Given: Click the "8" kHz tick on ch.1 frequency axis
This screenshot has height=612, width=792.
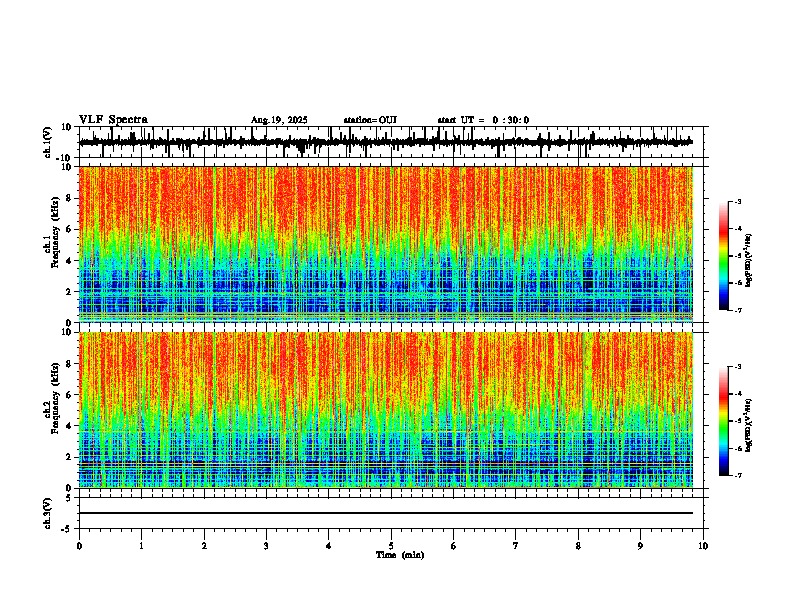Looking at the screenshot, I should 70,198.
